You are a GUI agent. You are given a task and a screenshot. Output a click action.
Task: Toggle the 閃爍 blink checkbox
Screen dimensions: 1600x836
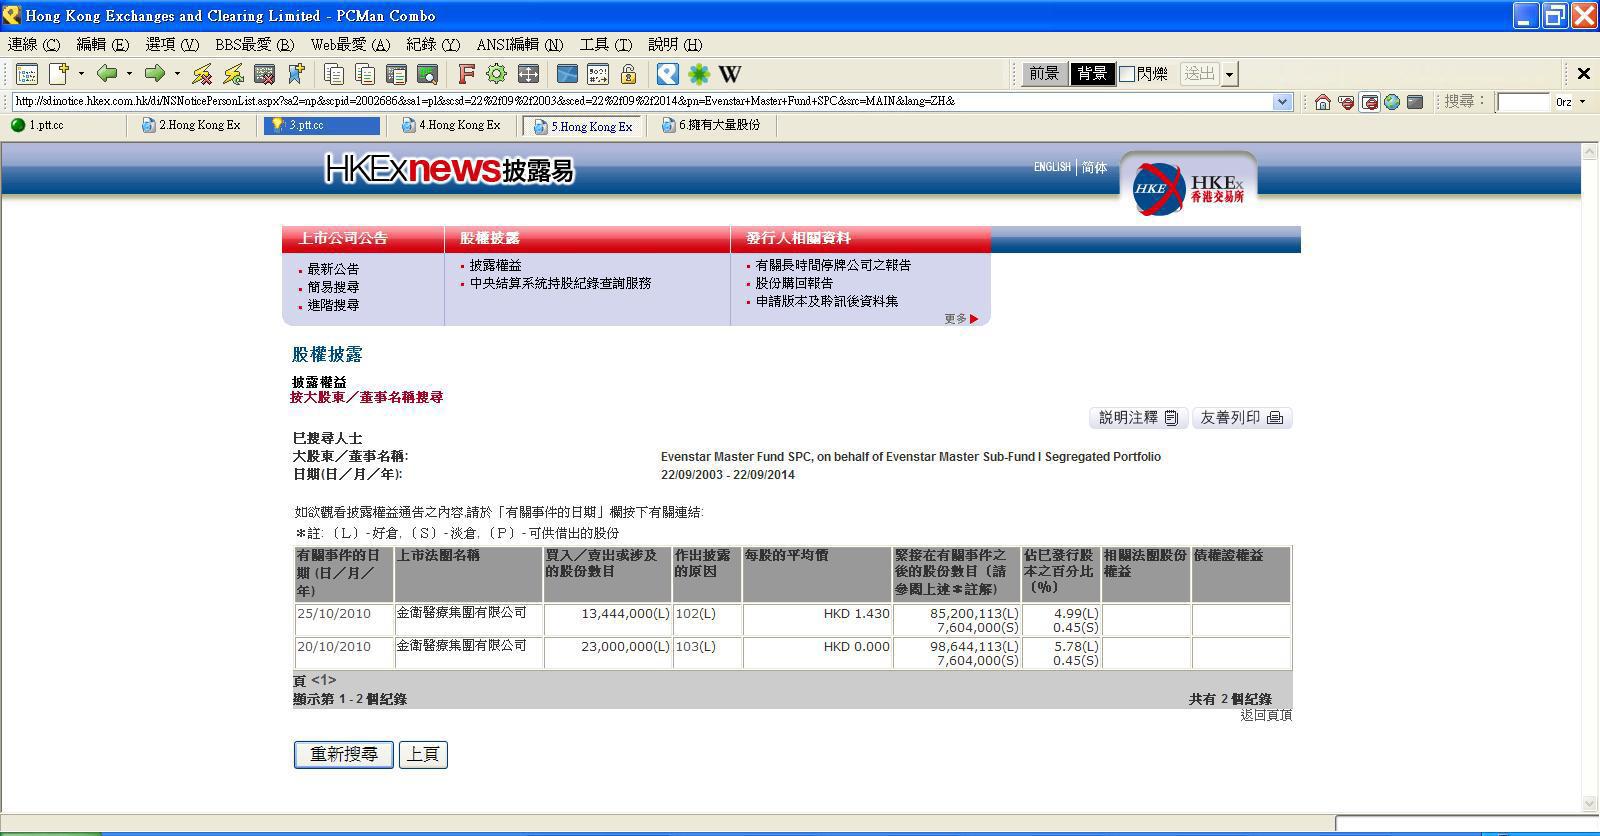point(1127,74)
